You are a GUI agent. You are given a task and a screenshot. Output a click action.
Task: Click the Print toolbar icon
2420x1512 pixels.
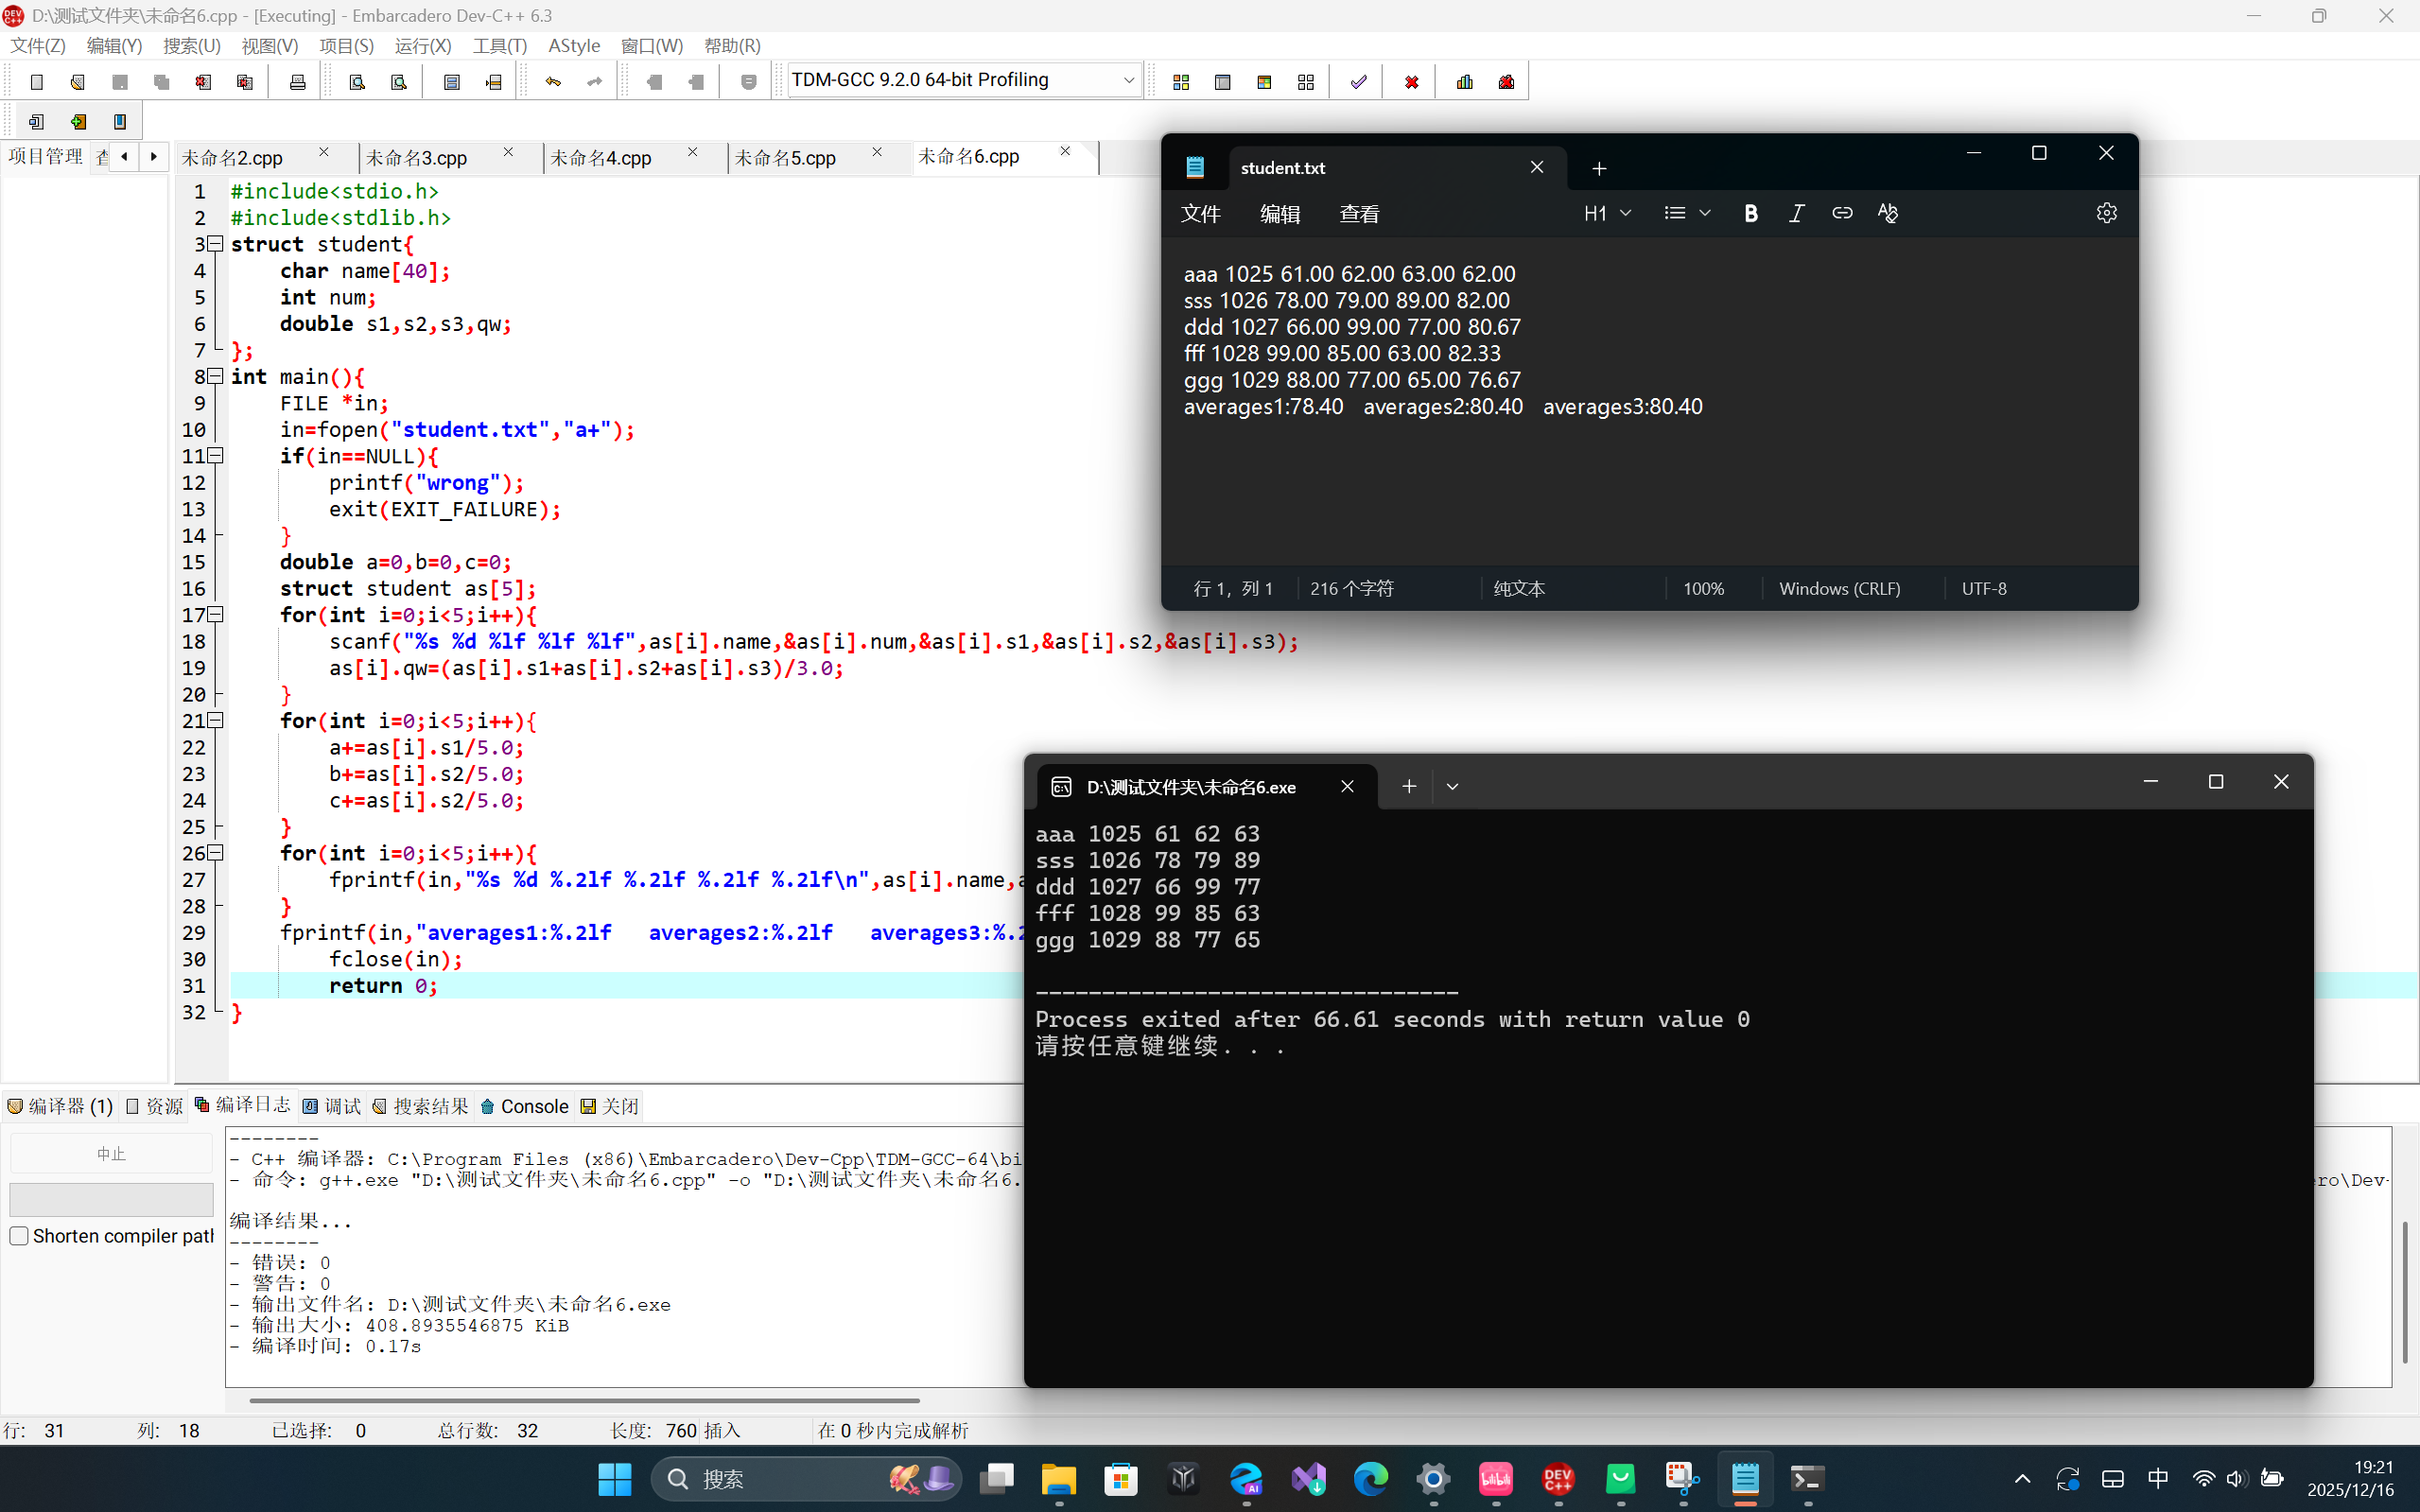tap(297, 82)
